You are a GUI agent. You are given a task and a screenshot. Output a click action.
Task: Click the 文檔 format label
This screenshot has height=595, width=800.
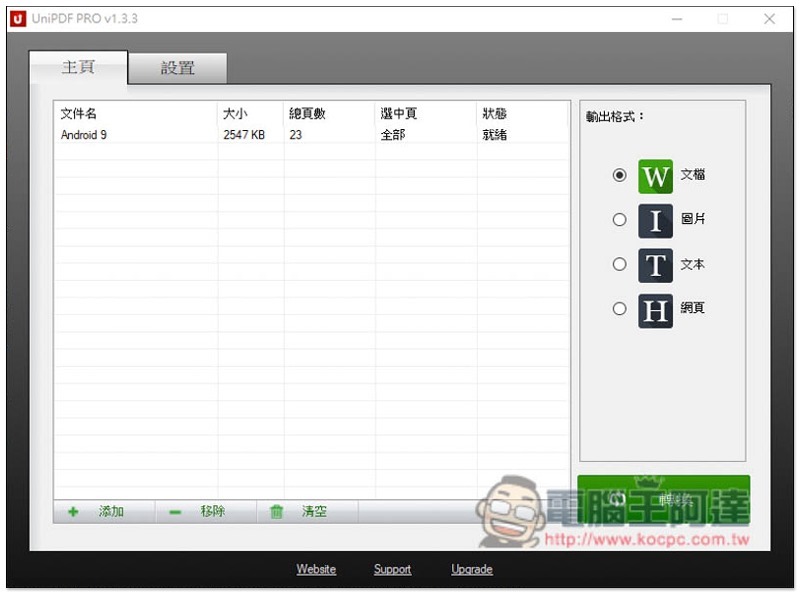(692, 175)
